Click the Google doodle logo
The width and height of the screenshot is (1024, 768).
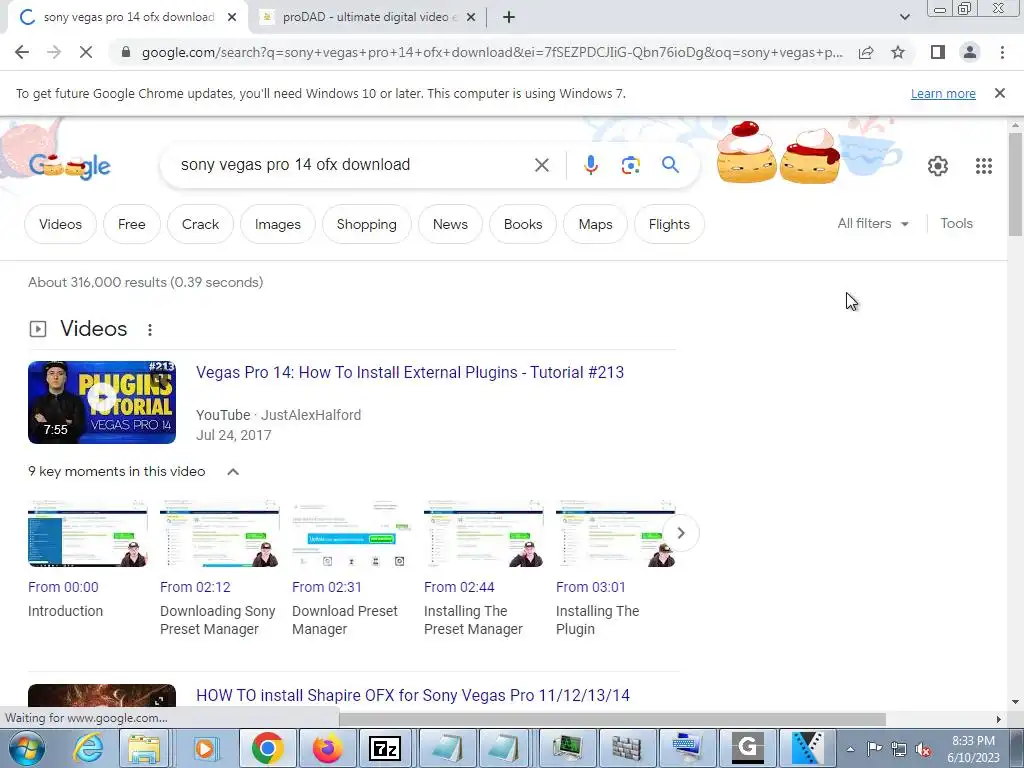(70, 167)
